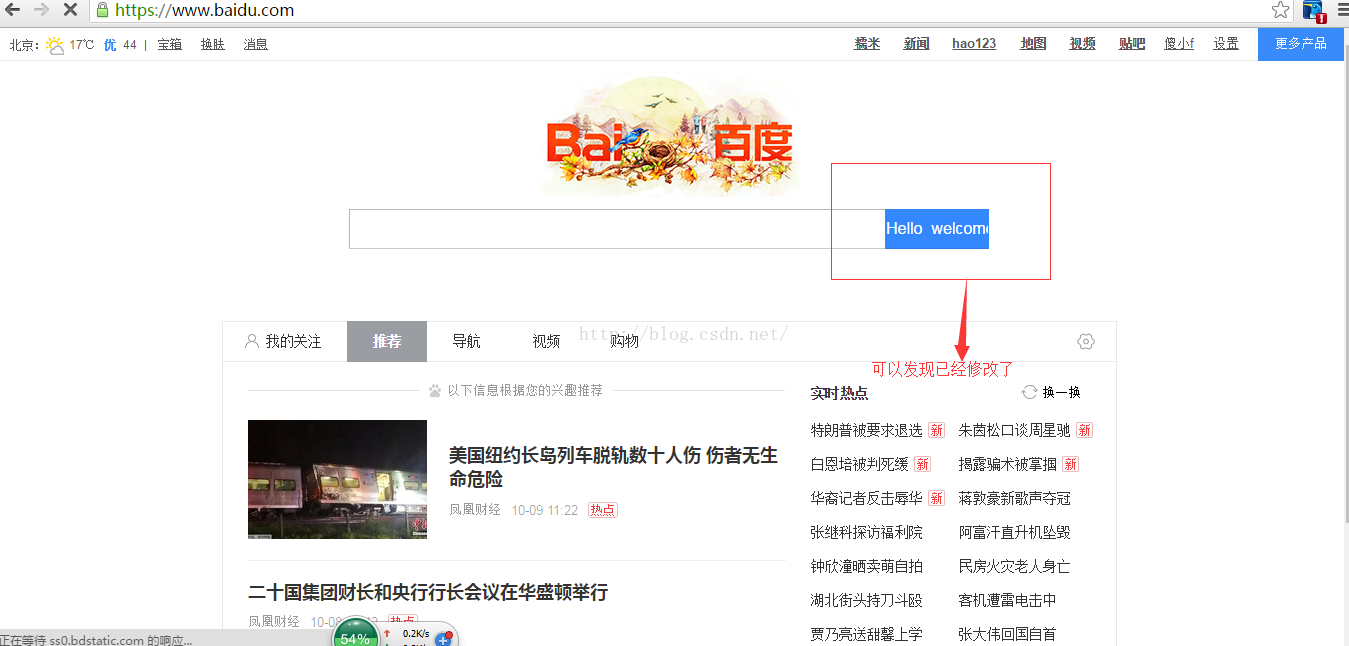
Task: Open hot topic 张继科探访福利院
Action: tap(866, 532)
